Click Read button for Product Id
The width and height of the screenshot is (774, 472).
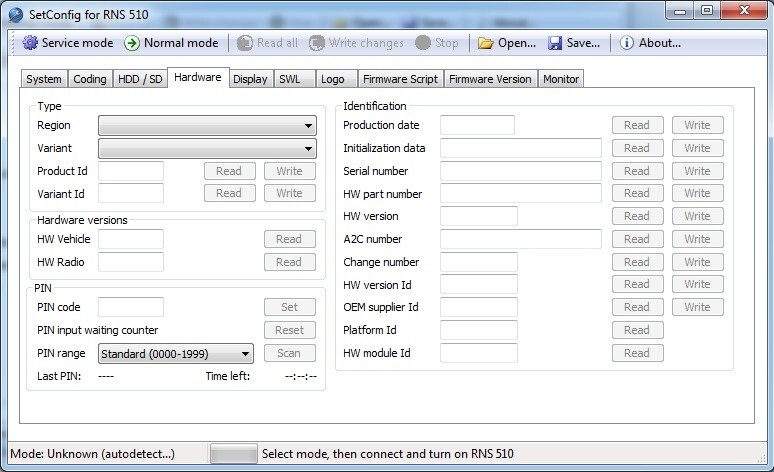pyautogui.click(x=230, y=171)
